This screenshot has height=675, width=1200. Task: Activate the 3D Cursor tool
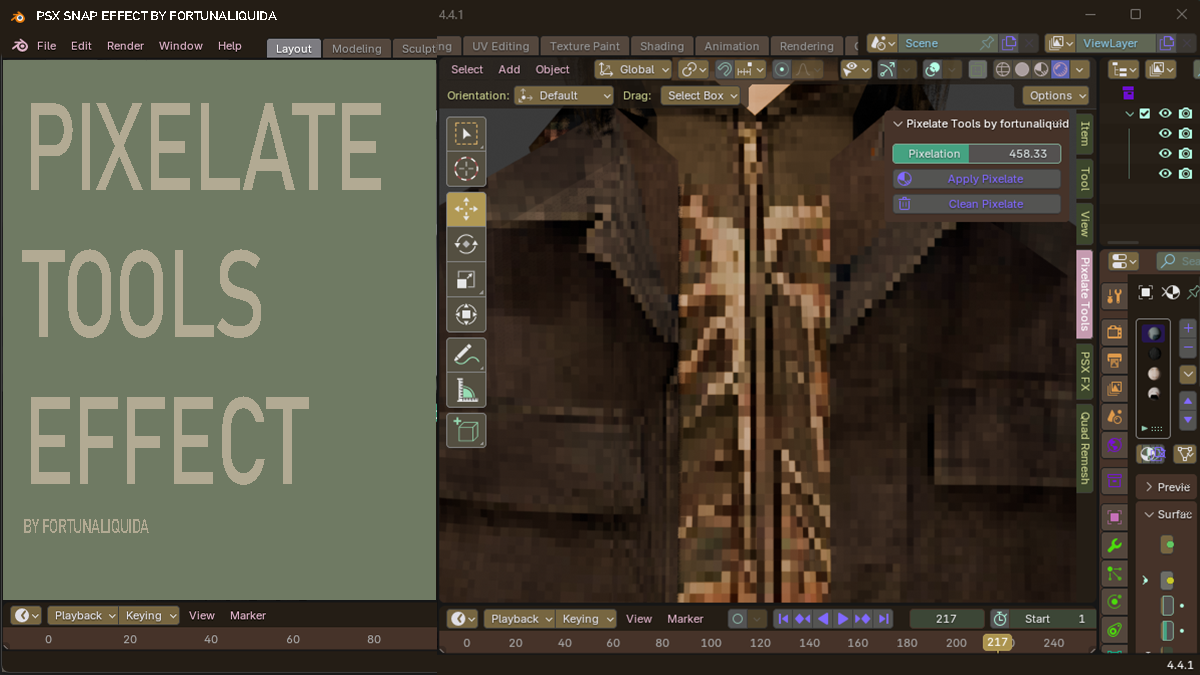pyautogui.click(x=466, y=169)
